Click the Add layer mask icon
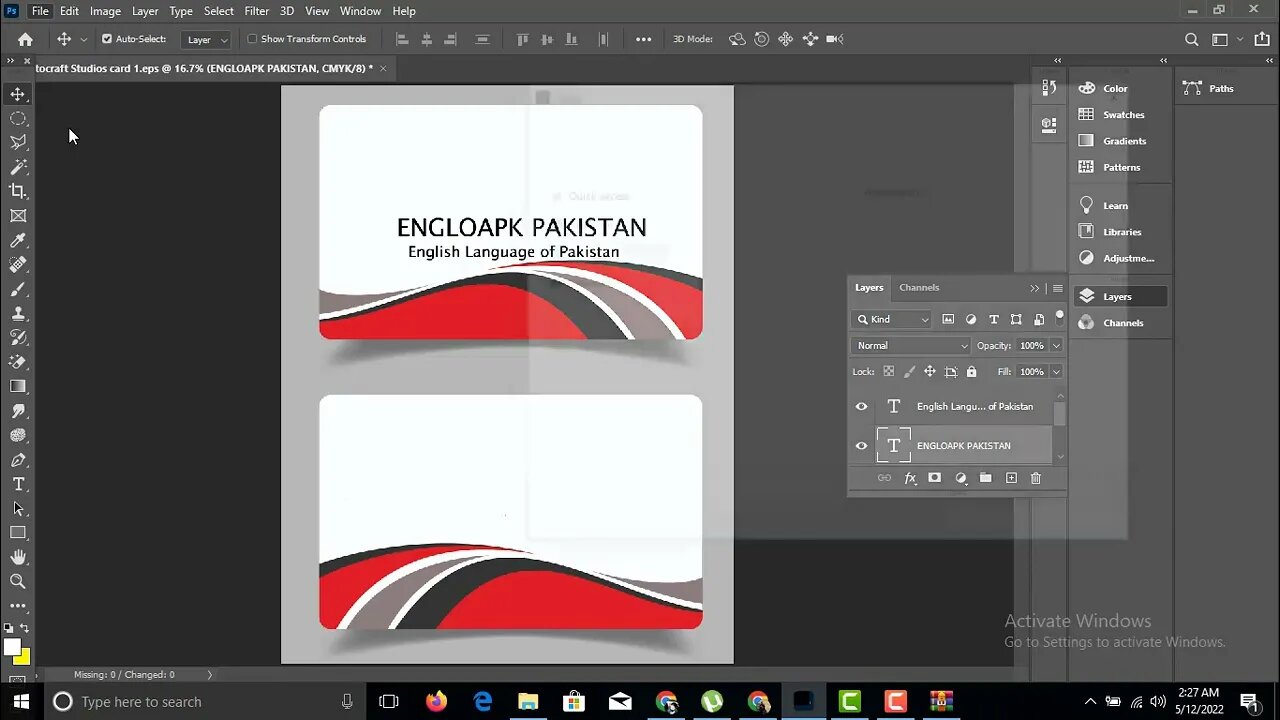The width and height of the screenshot is (1280, 720). click(x=934, y=478)
